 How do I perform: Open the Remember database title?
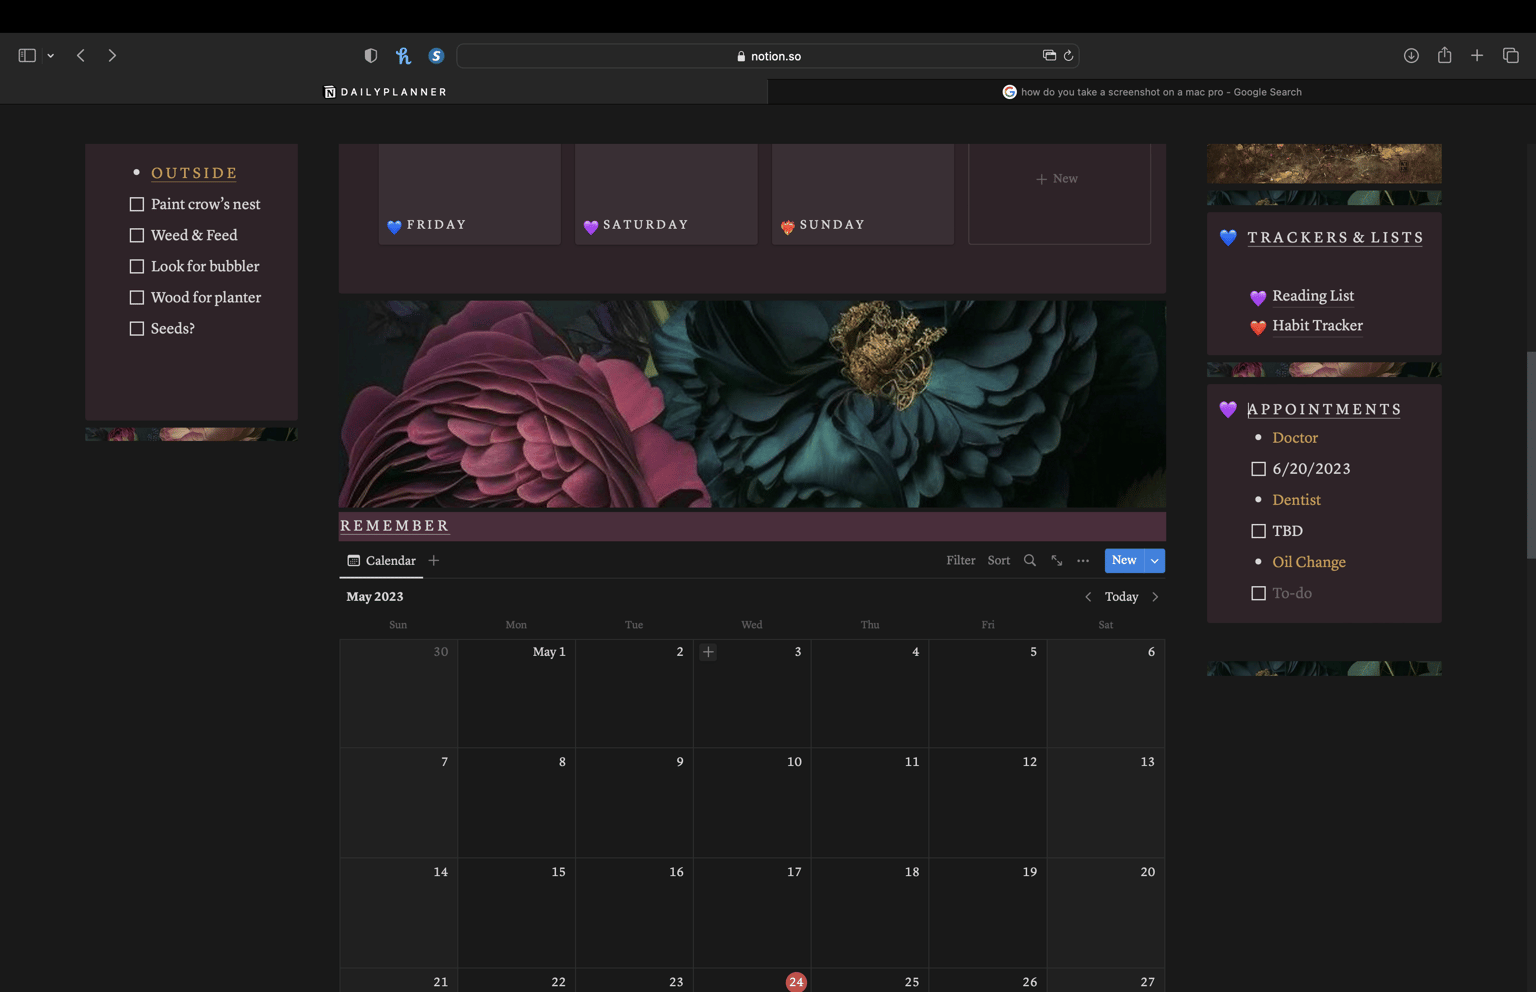tap(395, 526)
